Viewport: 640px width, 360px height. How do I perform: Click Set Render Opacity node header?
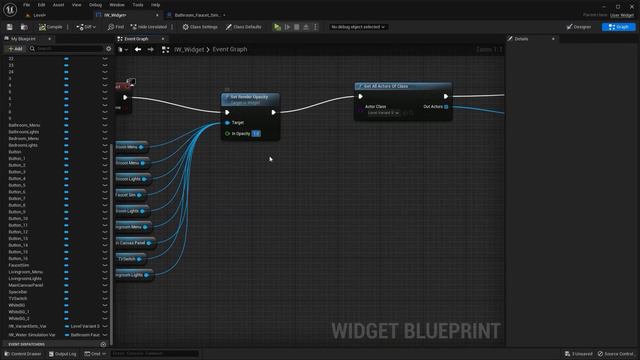tap(250, 99)
